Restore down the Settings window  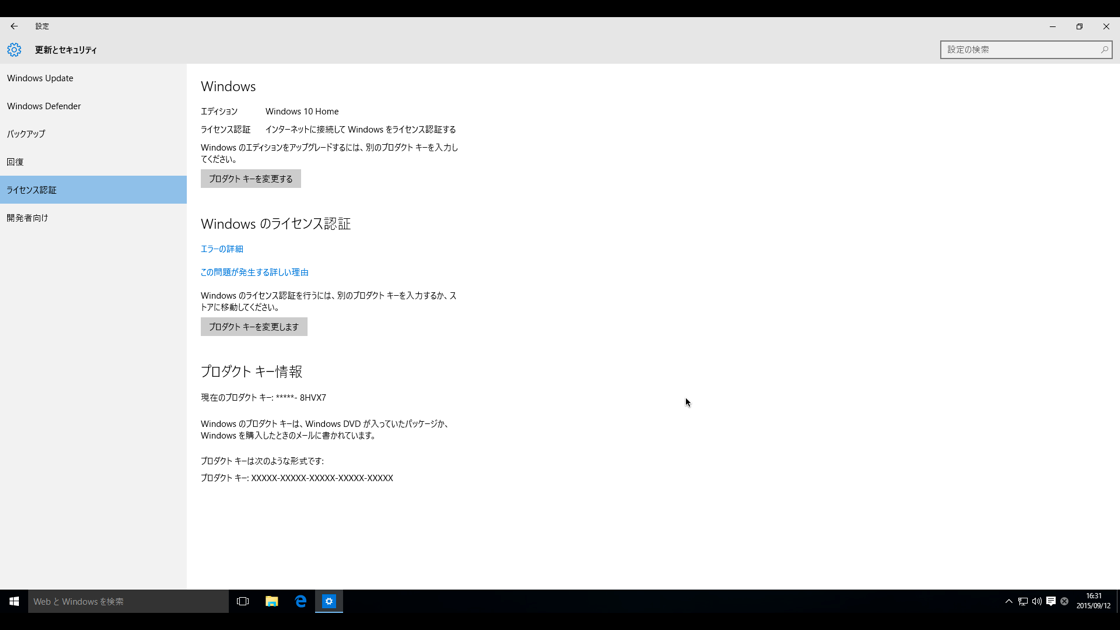coord(1079,26)
